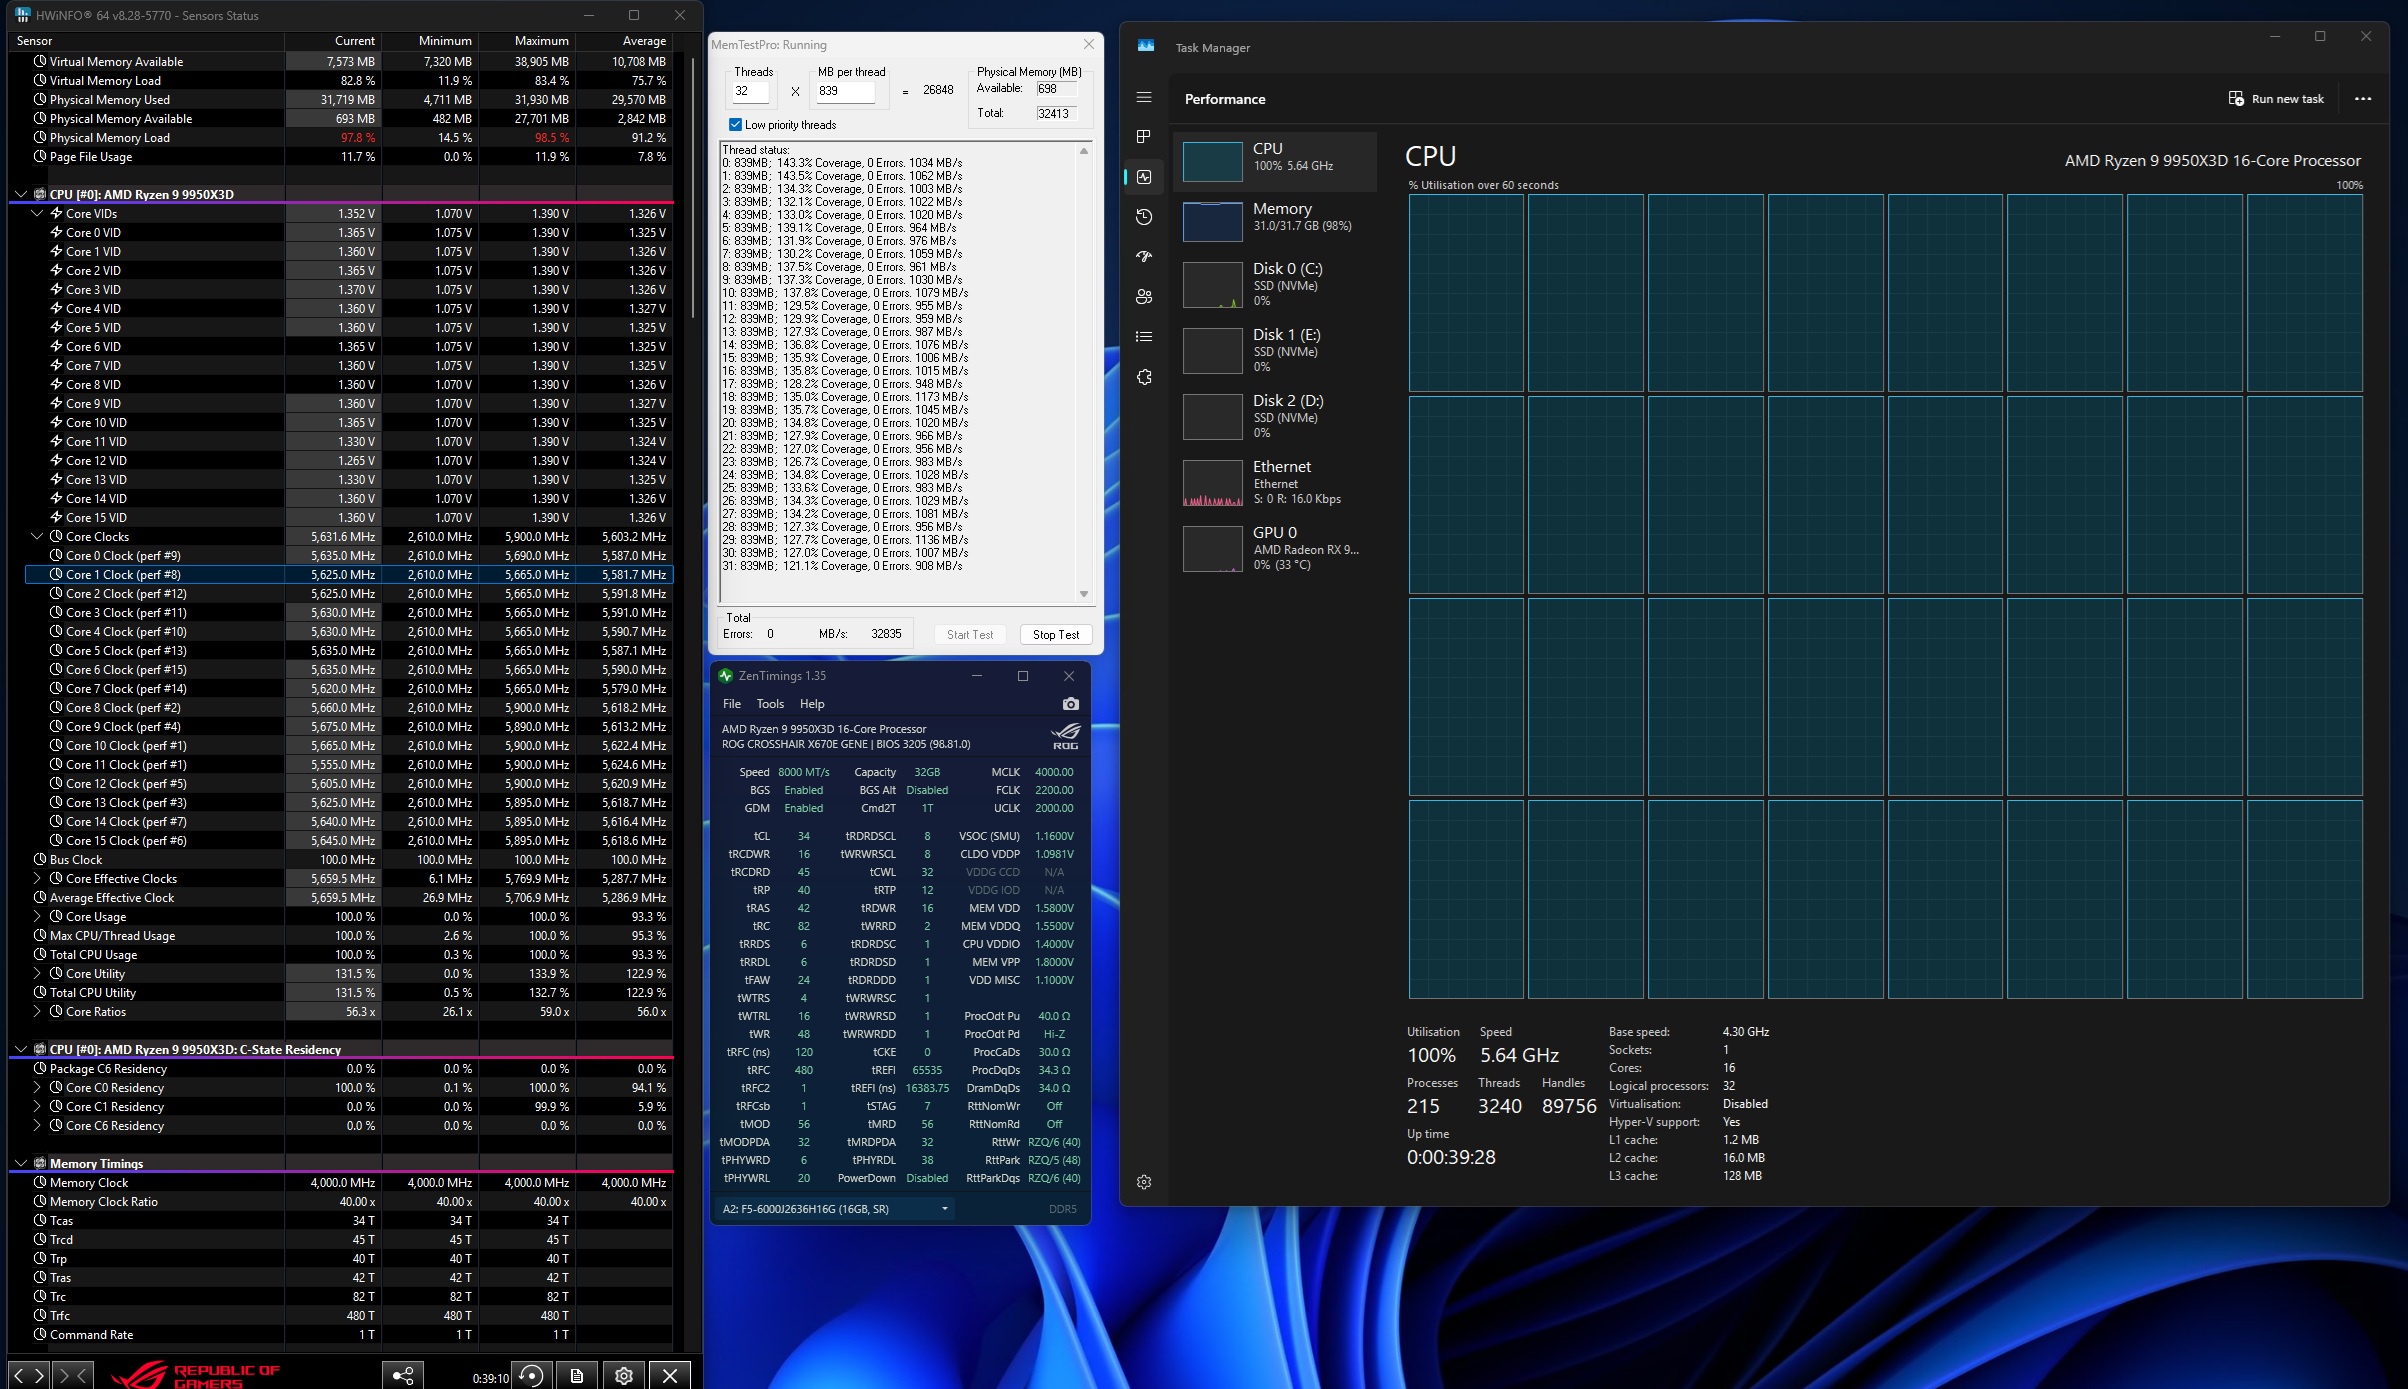2408x1389 pixels.
Task: Click the Stop Test button
Action: [1055, 635]
